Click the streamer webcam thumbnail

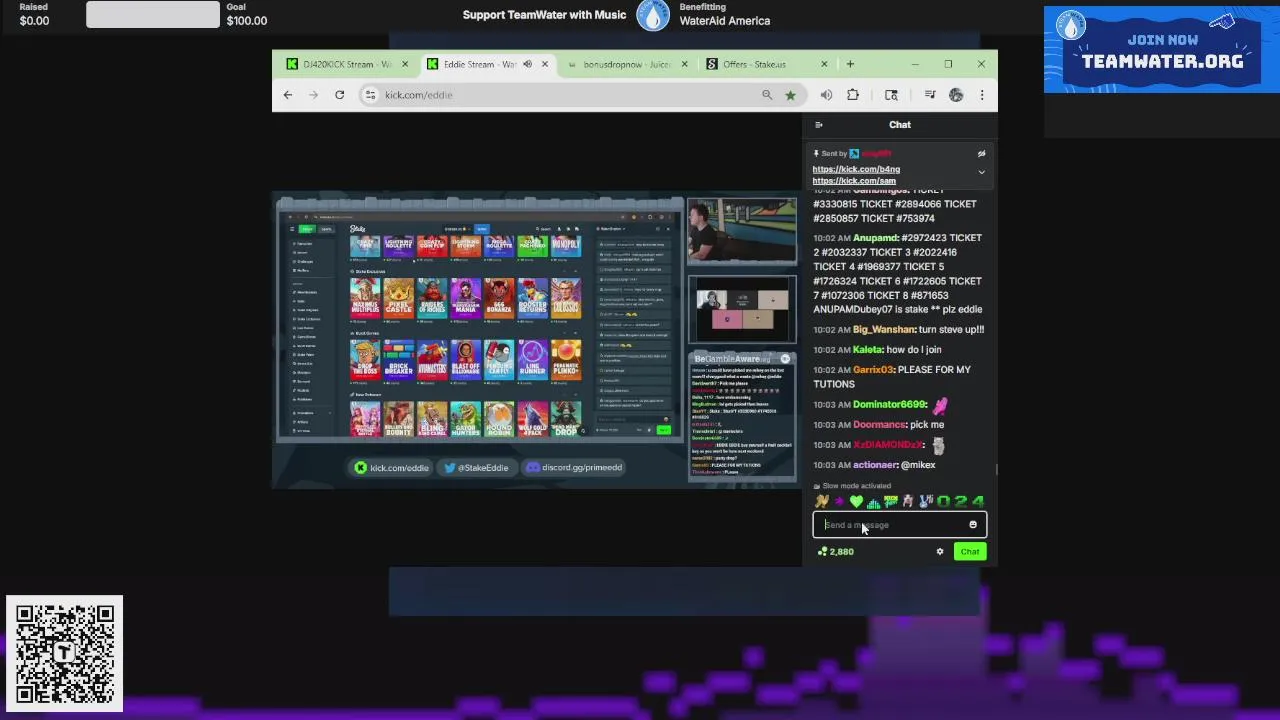click(742, 230)
